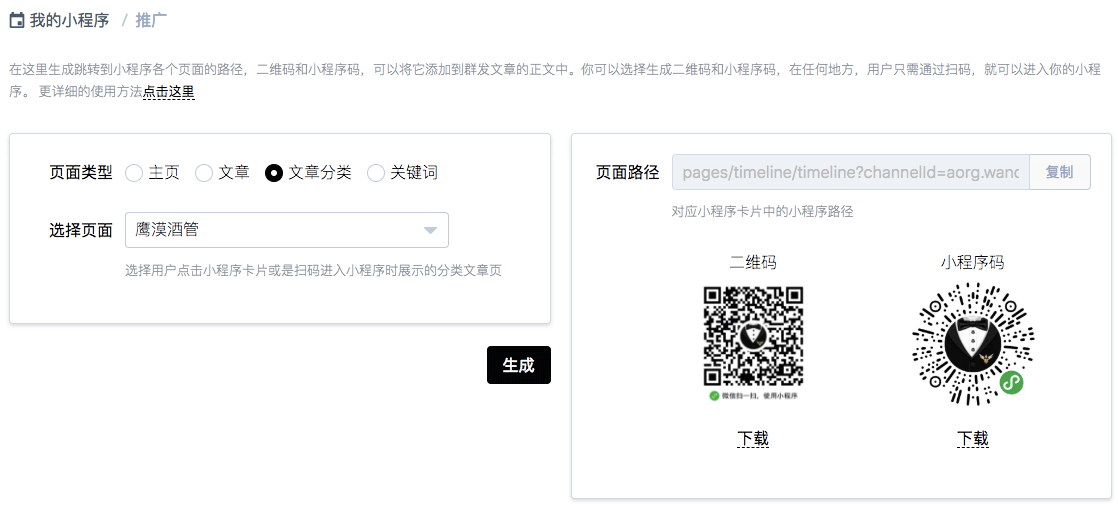
Task: Click the 小程序码 heading text
Action: coord(973,263)
